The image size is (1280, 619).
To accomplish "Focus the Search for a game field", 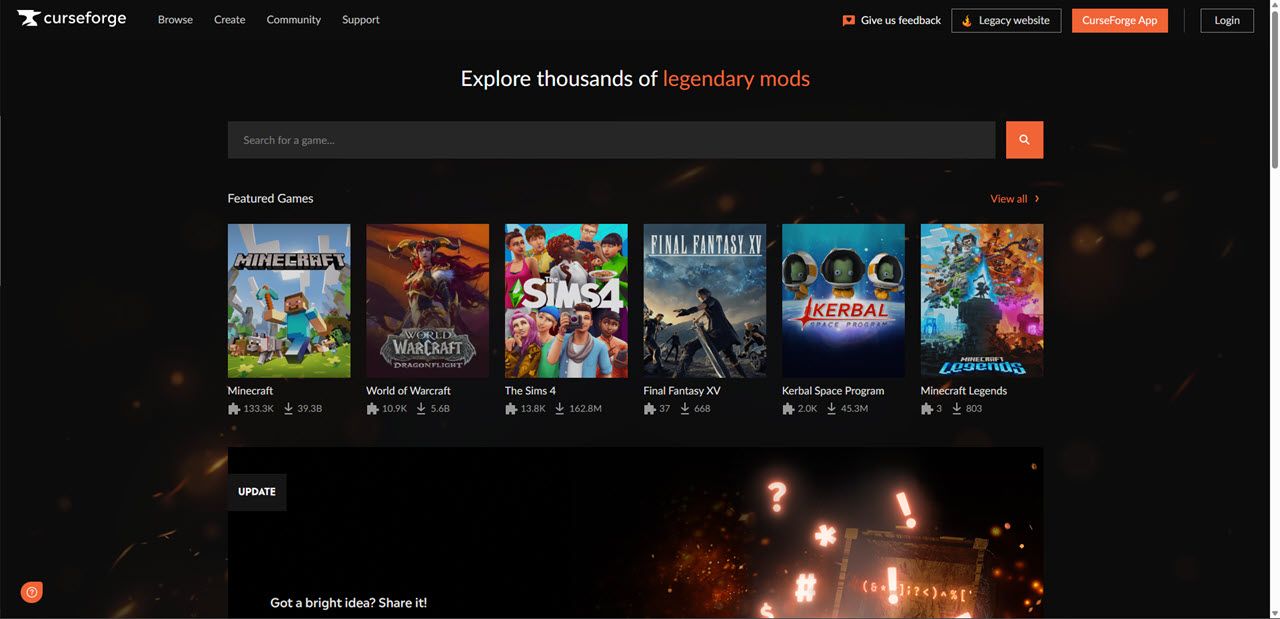I will (611, 140).
